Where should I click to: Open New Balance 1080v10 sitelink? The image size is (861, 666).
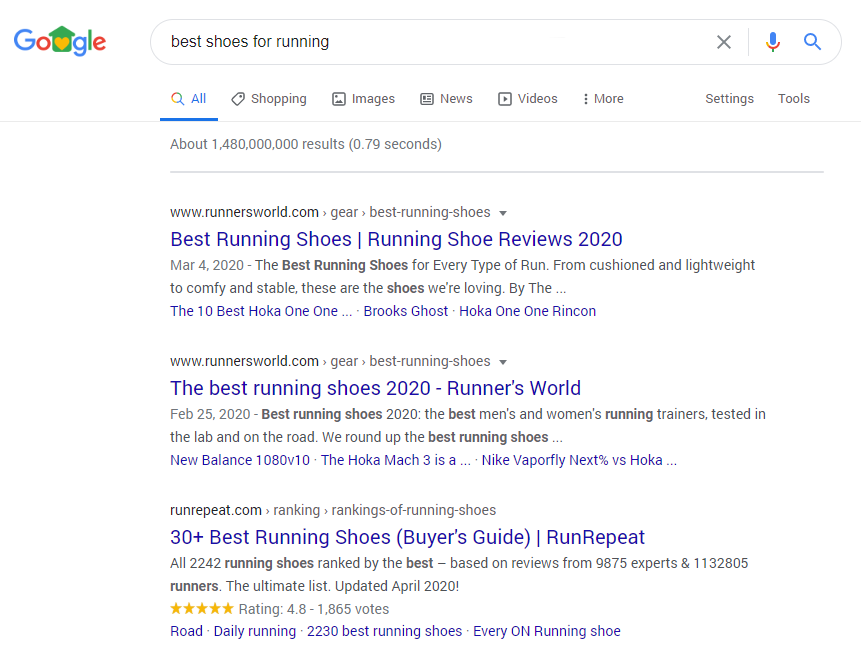[x=240, y=460]
